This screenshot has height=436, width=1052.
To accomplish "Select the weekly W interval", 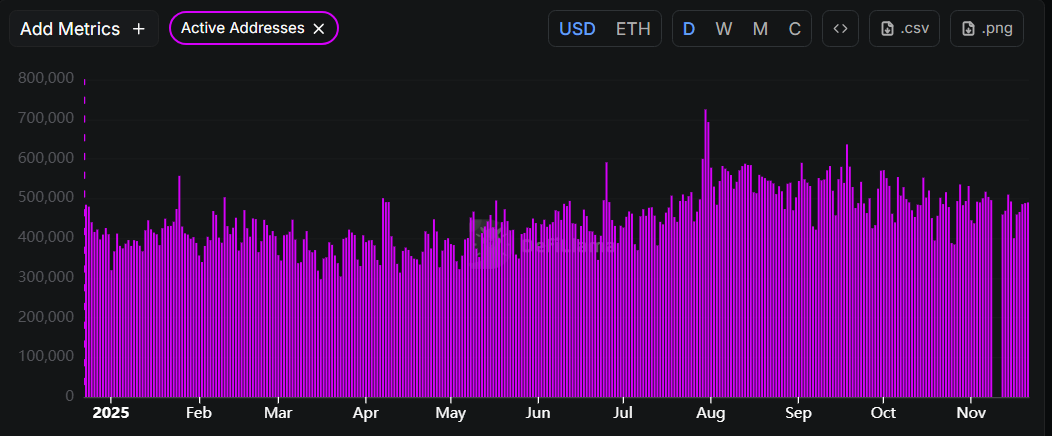I will coord(724,29).
